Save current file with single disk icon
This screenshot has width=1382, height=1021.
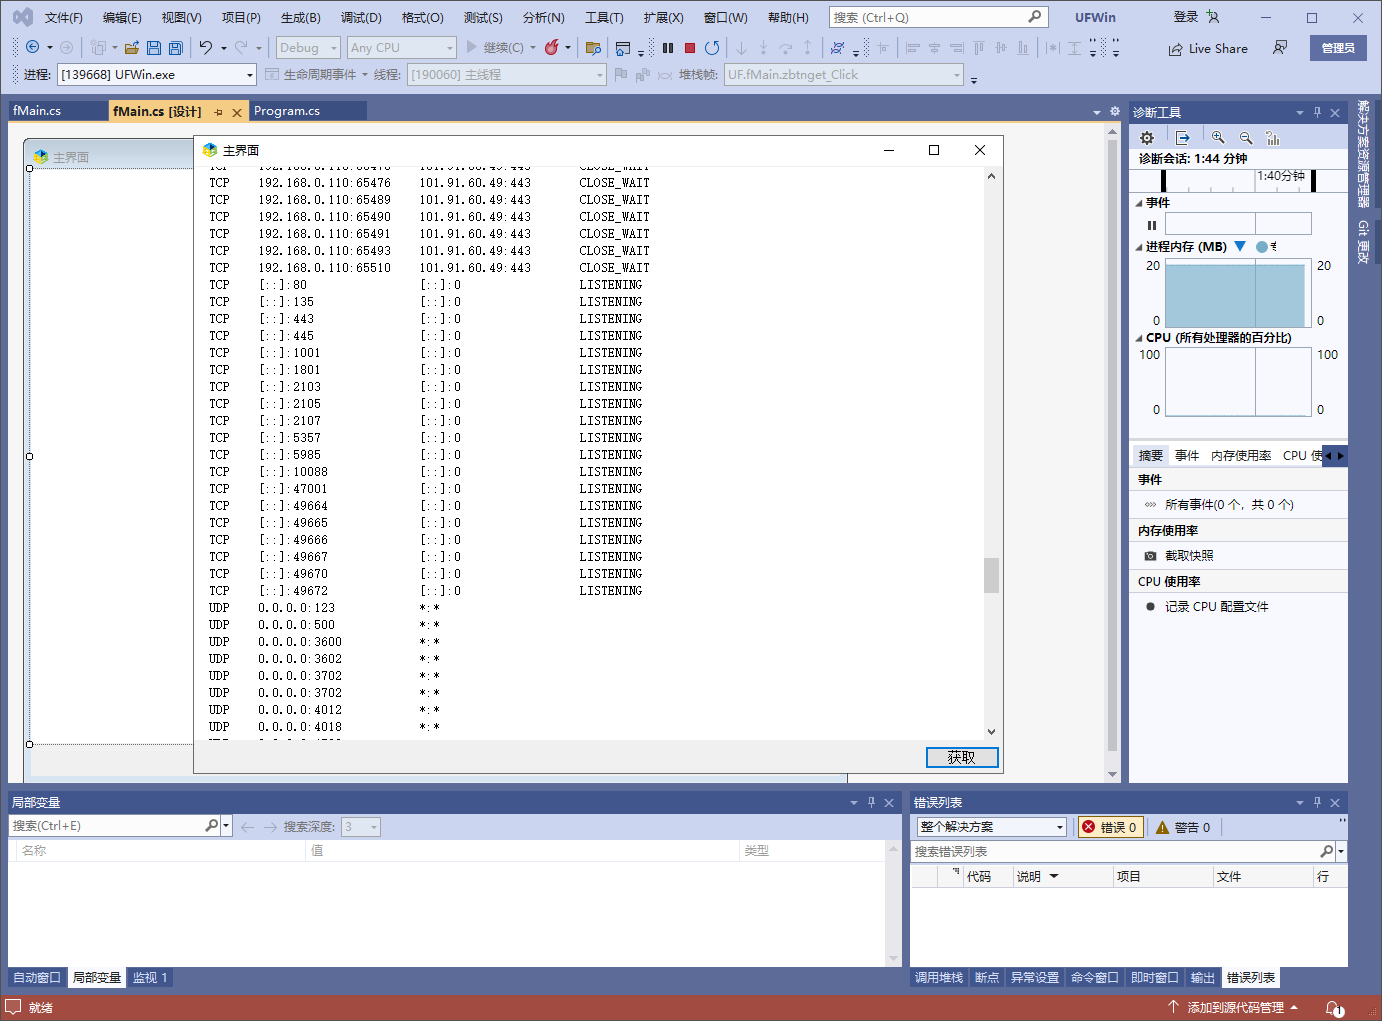tap(154, 47)
